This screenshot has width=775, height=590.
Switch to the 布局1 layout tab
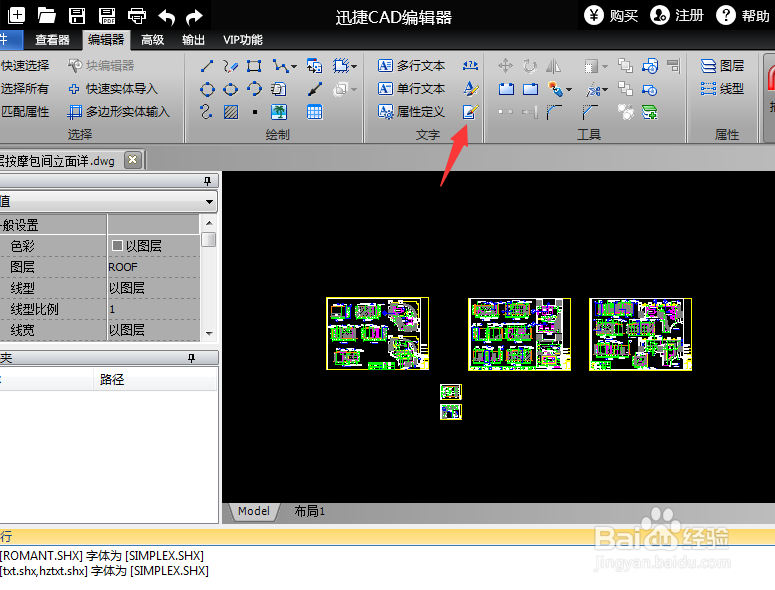pos(309,511)
